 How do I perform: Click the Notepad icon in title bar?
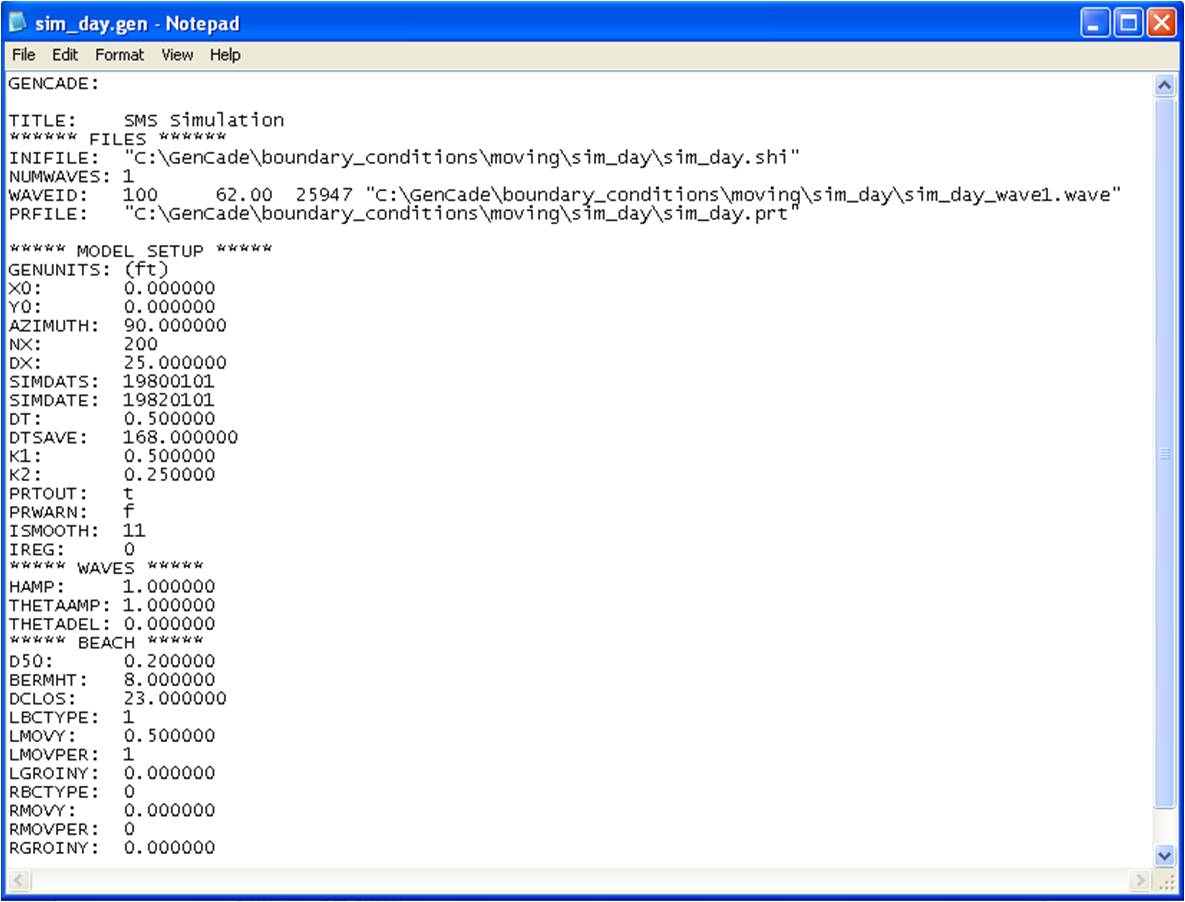(x=17, y=23)
